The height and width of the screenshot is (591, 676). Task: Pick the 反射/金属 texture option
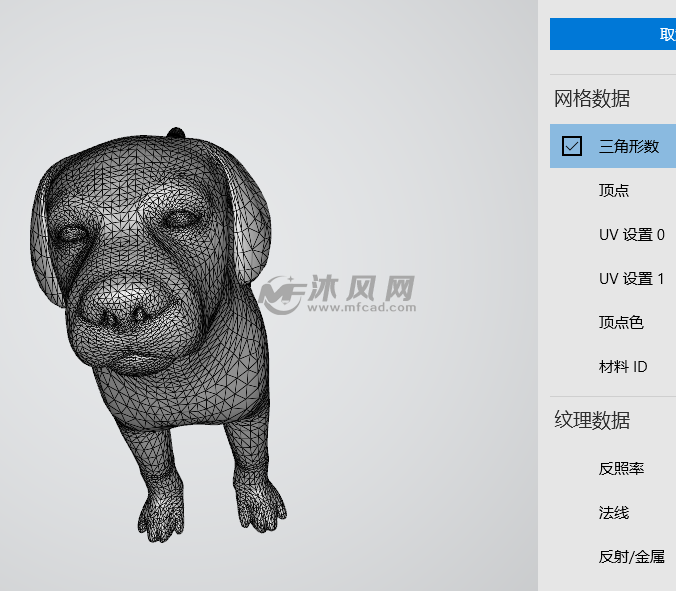click(631, 556)
